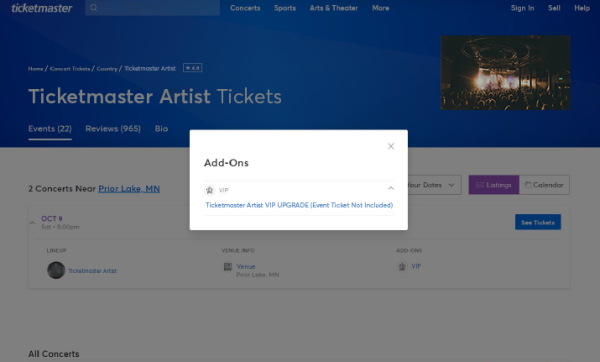The height and width of the screenshot is (362, 600).
Task: Collapse the OCT 9 event row
Action: pos(32,222)
